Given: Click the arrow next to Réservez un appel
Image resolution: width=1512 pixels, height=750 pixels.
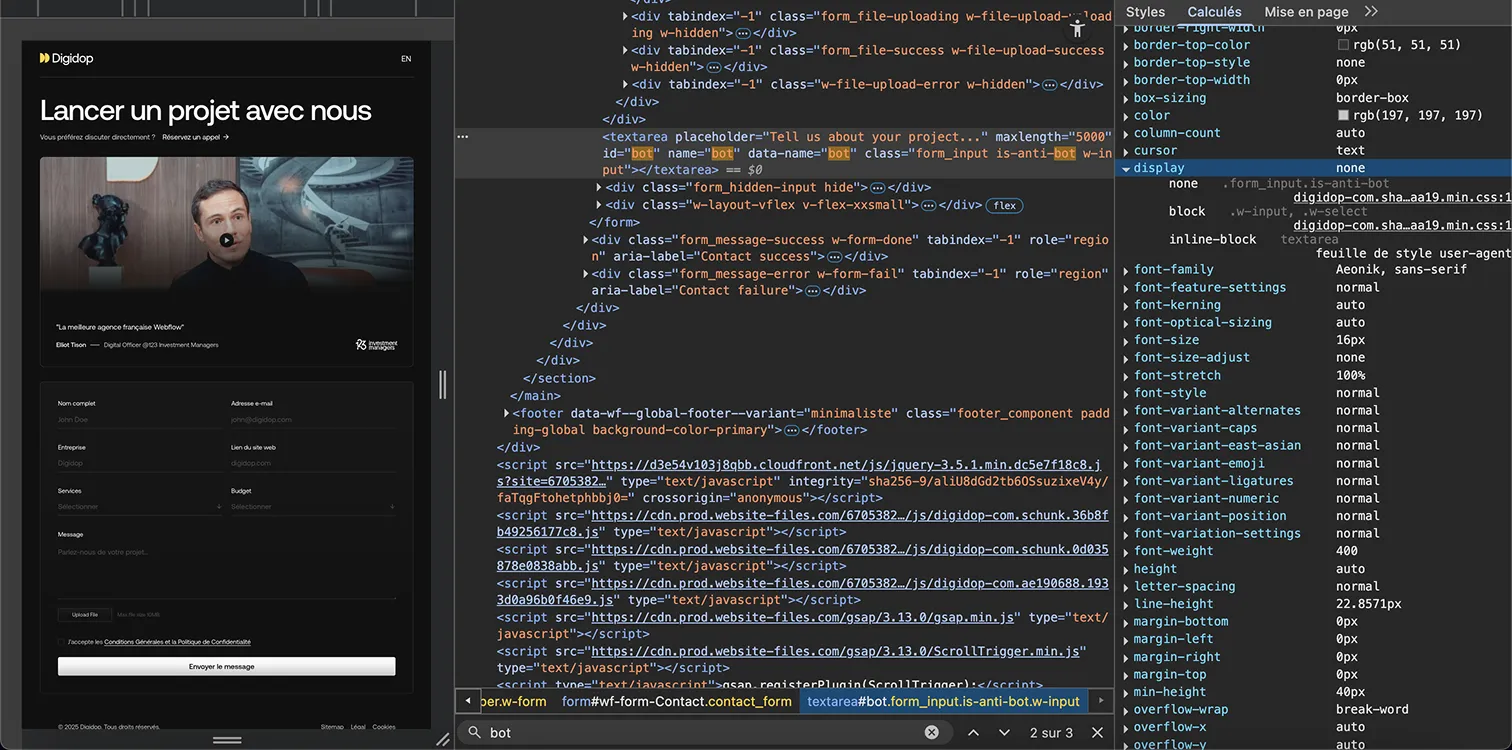Looking at the screenshot, I should (x=226, y=137).
